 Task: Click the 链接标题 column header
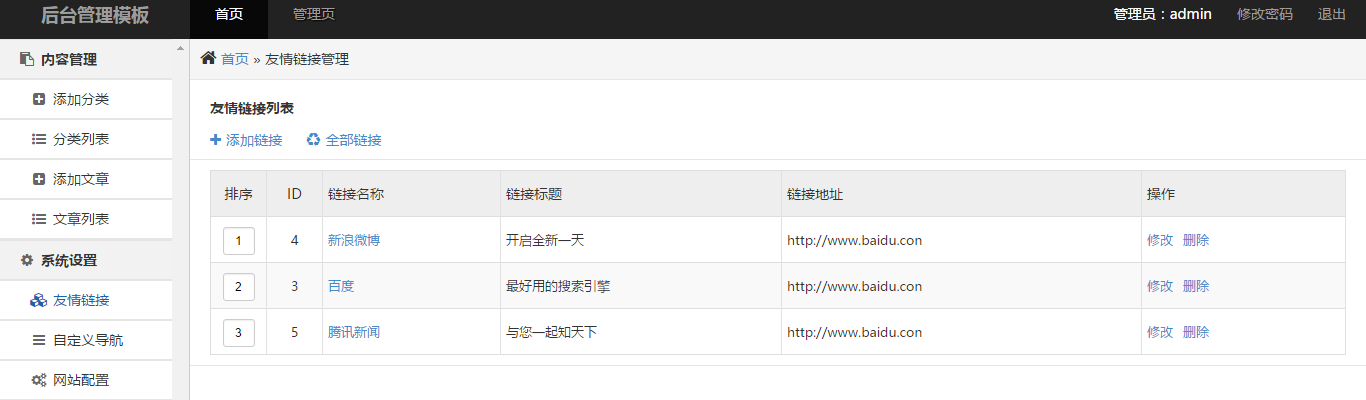point(641,194)
